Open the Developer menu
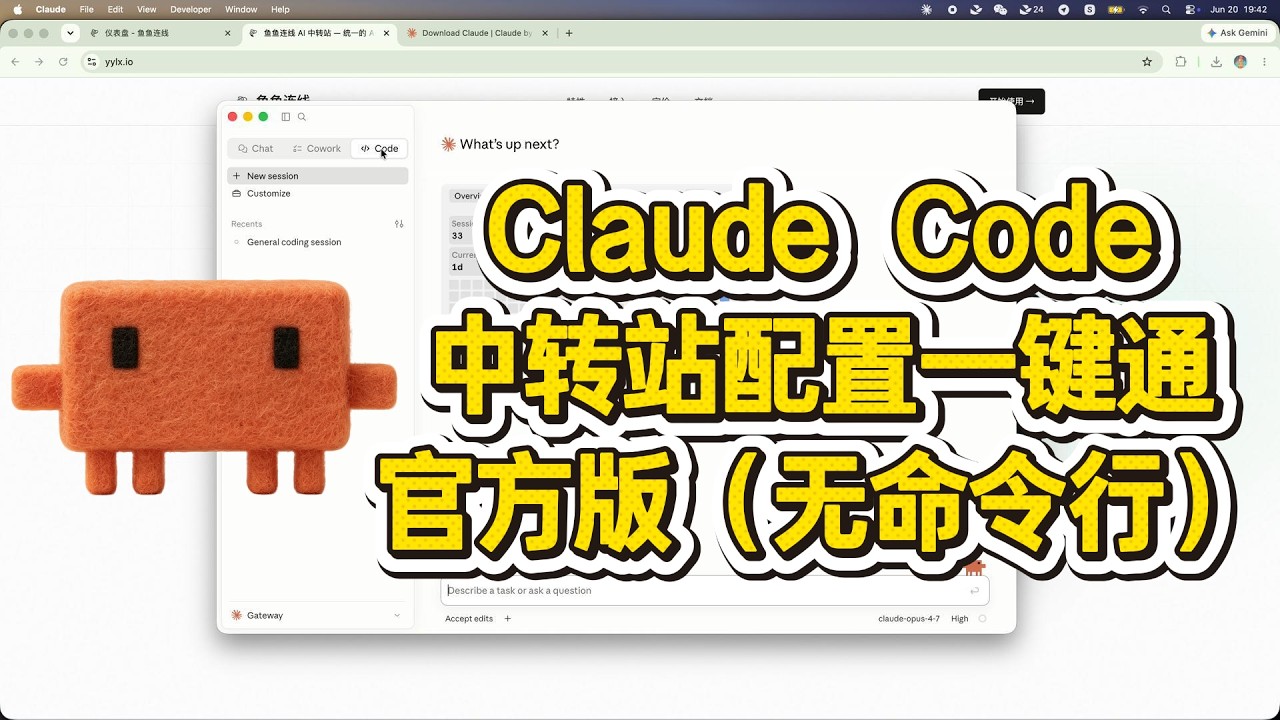 pos(191,9)
